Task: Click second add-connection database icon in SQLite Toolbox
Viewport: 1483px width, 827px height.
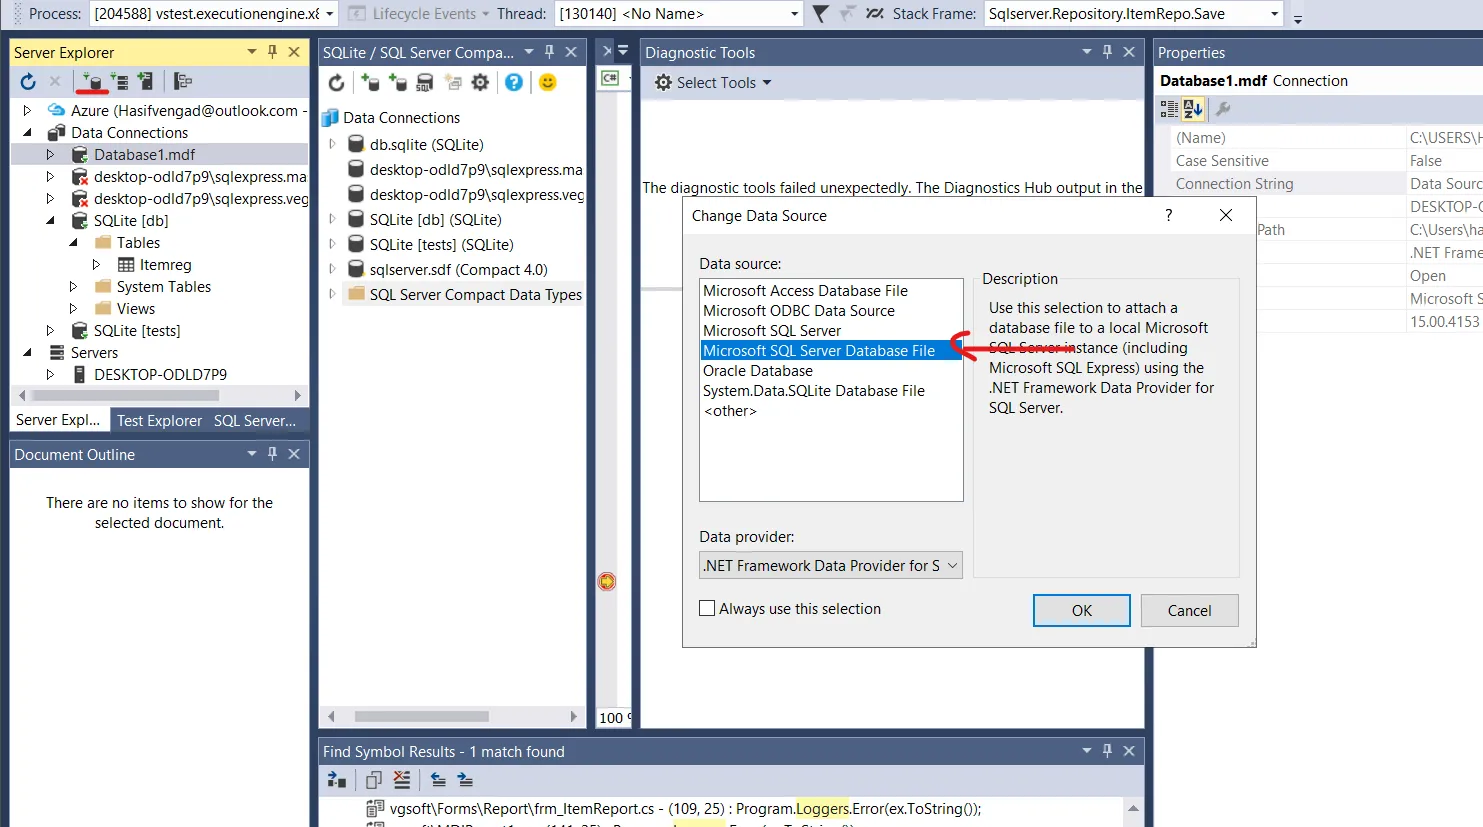Action: tap(398, 83)
